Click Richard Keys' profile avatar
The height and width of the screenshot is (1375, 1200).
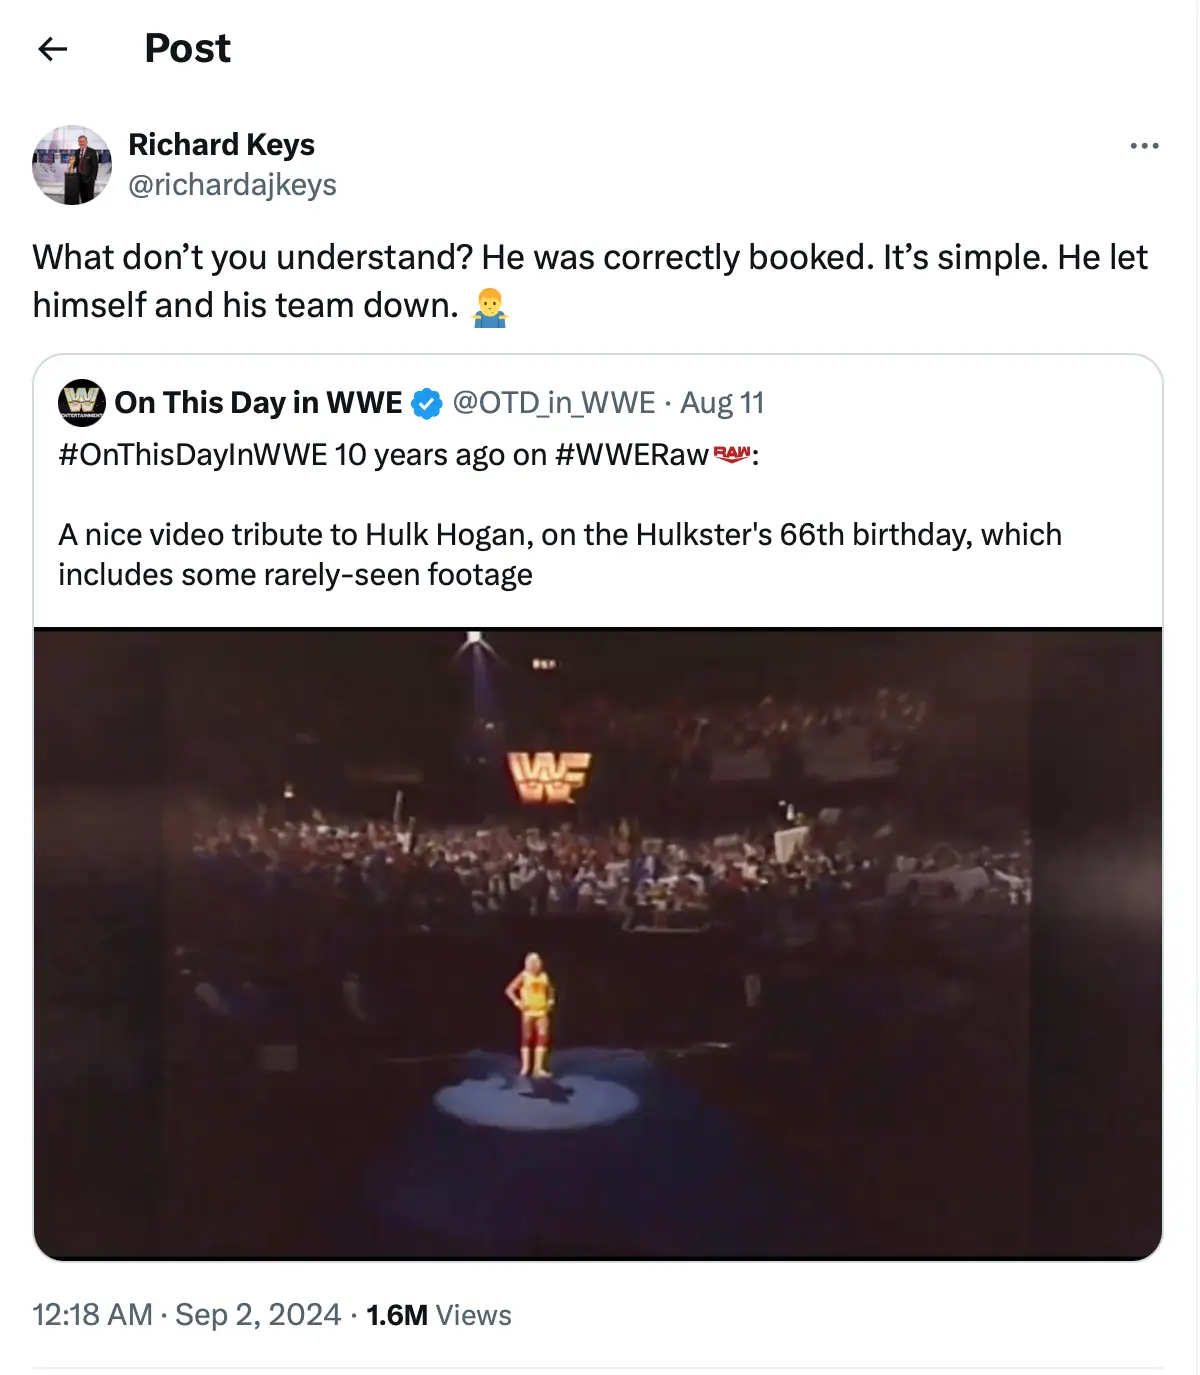pos(72,165)
